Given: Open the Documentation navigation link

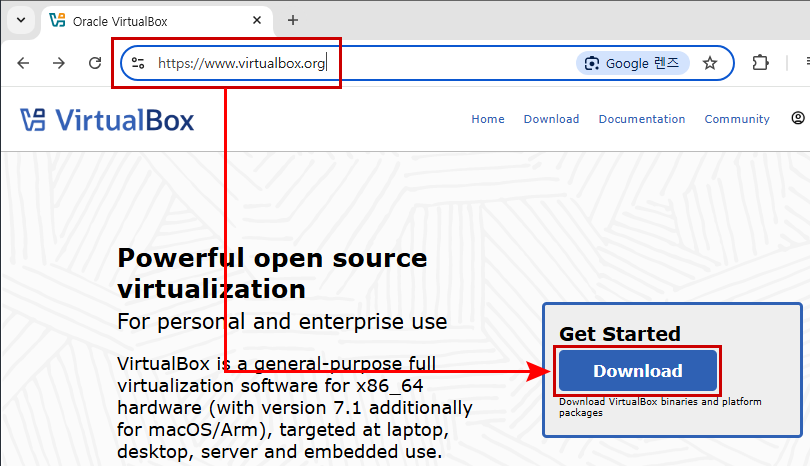Looking at the screenshot, I should point(642,119).
